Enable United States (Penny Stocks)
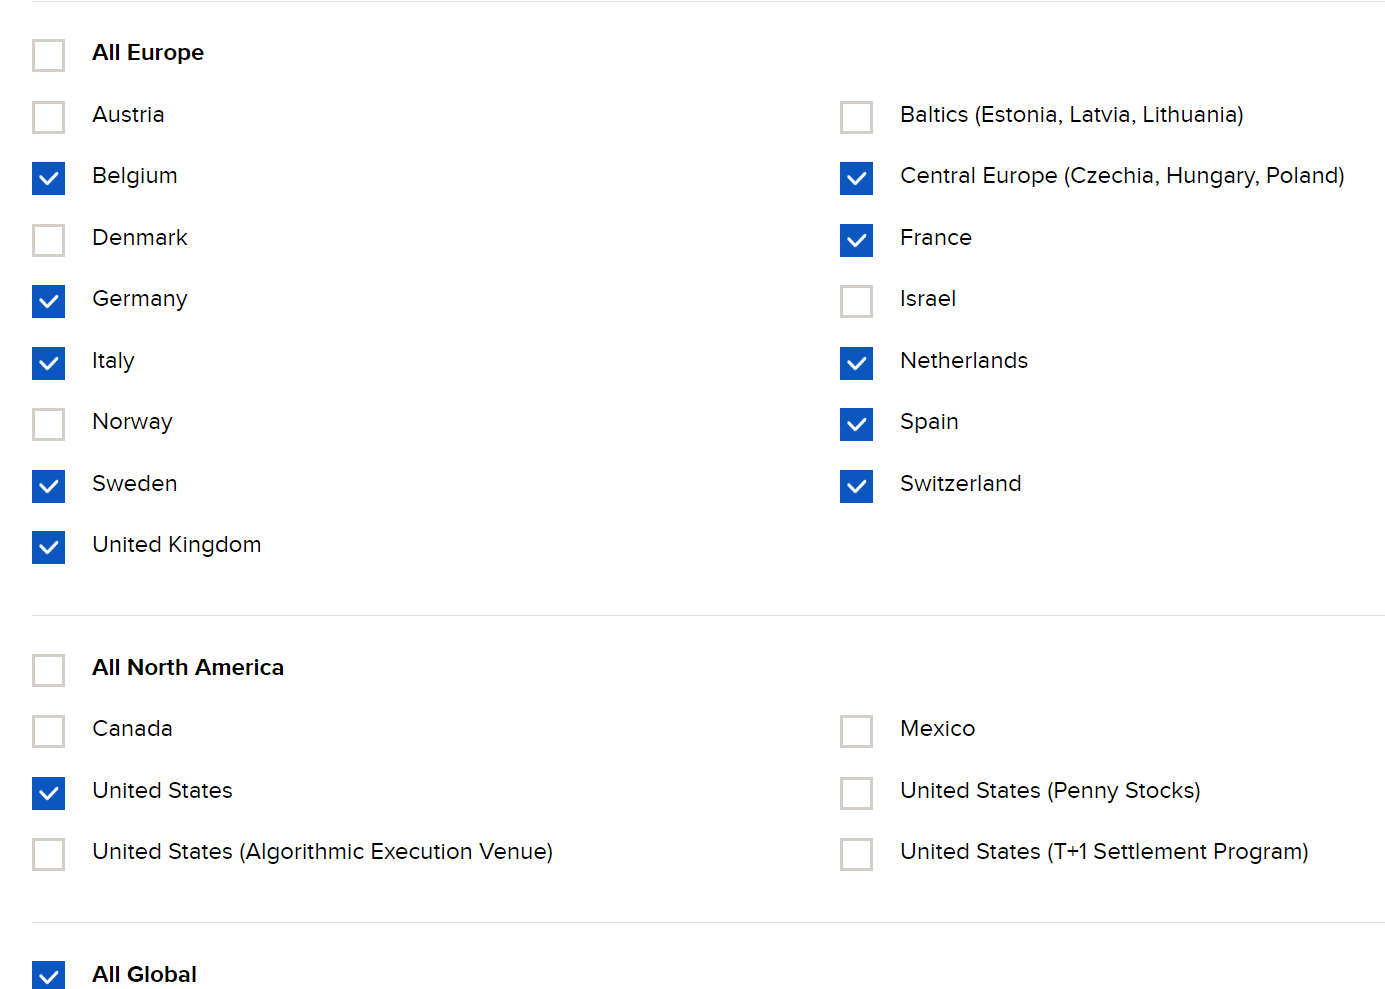The image size is (1385, 989). 856,793
